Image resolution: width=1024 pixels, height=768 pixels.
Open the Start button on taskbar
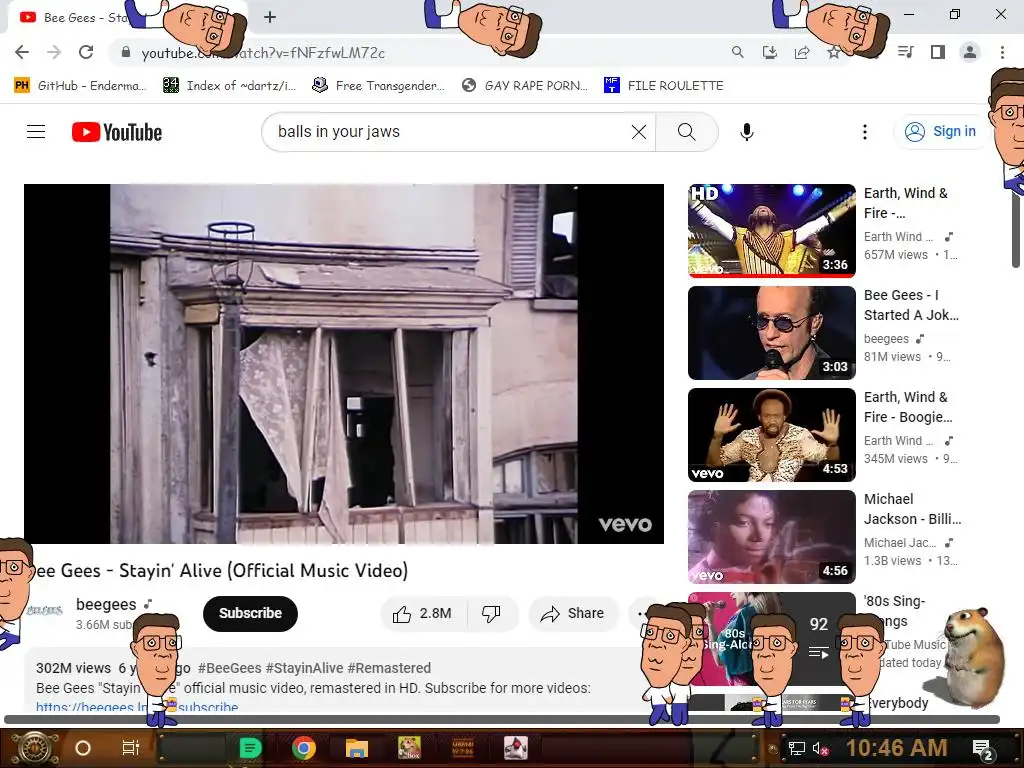coord(36,748)
